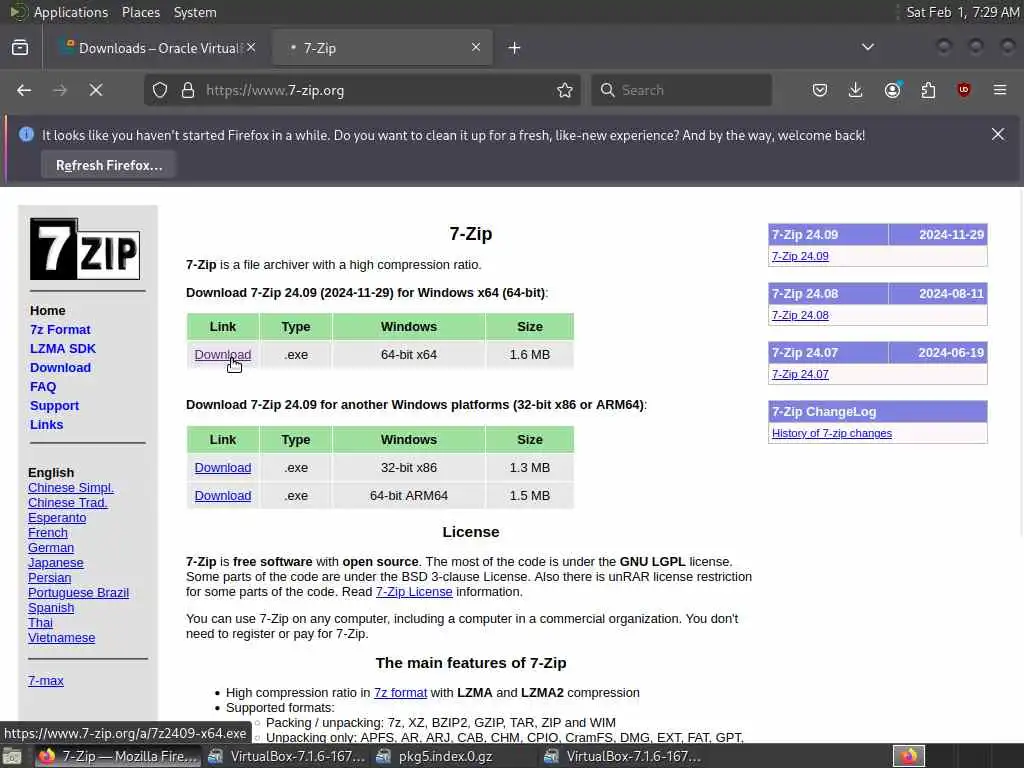Open History of 7-zip changes
This screenshot has height=768, width=1024.
[x=831, y=433]
